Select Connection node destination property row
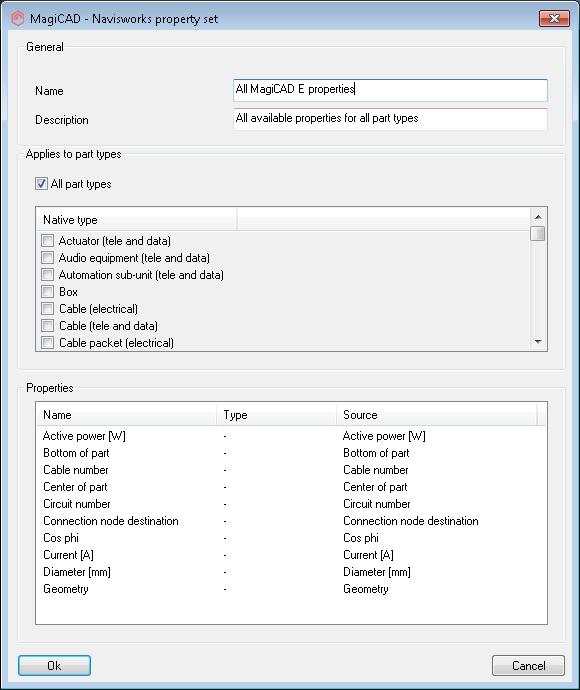Screen dimensions: 580x690 click(291, 521)
